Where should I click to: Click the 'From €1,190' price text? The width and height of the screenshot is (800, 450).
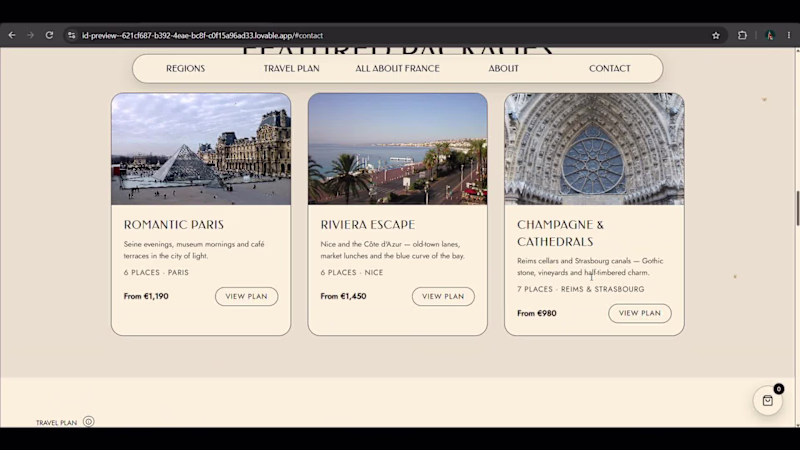146,296
